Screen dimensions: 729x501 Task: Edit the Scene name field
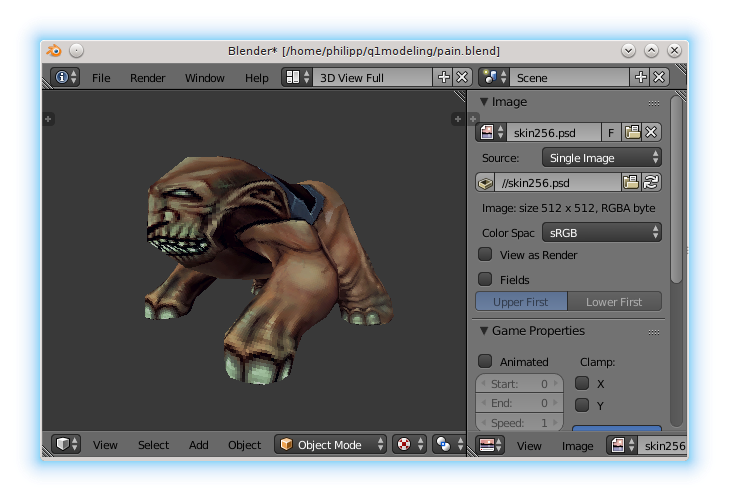pos(570,77)
